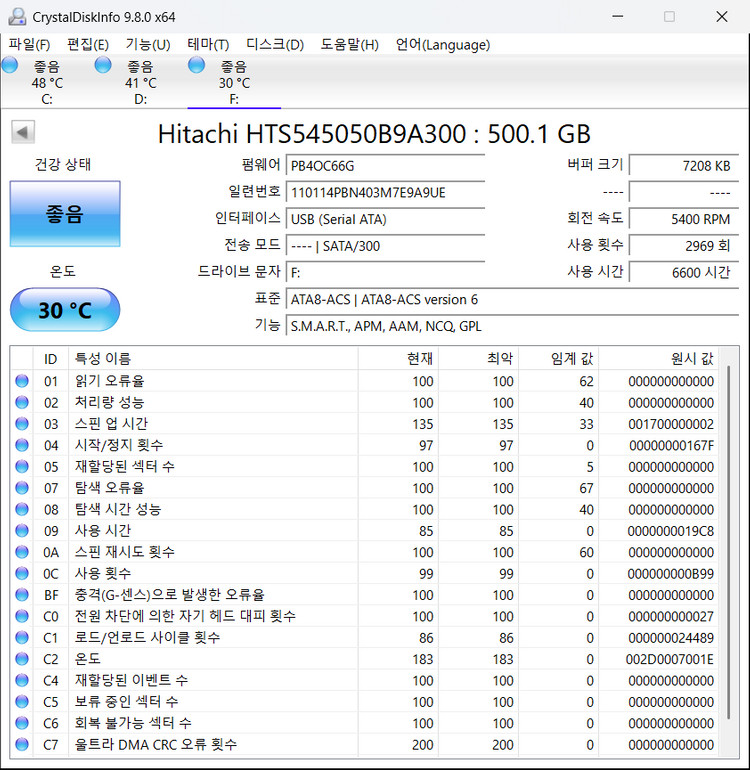750x770 pixels.
Task: Select the F: drive at 30 °C
Action: point(234,81)
